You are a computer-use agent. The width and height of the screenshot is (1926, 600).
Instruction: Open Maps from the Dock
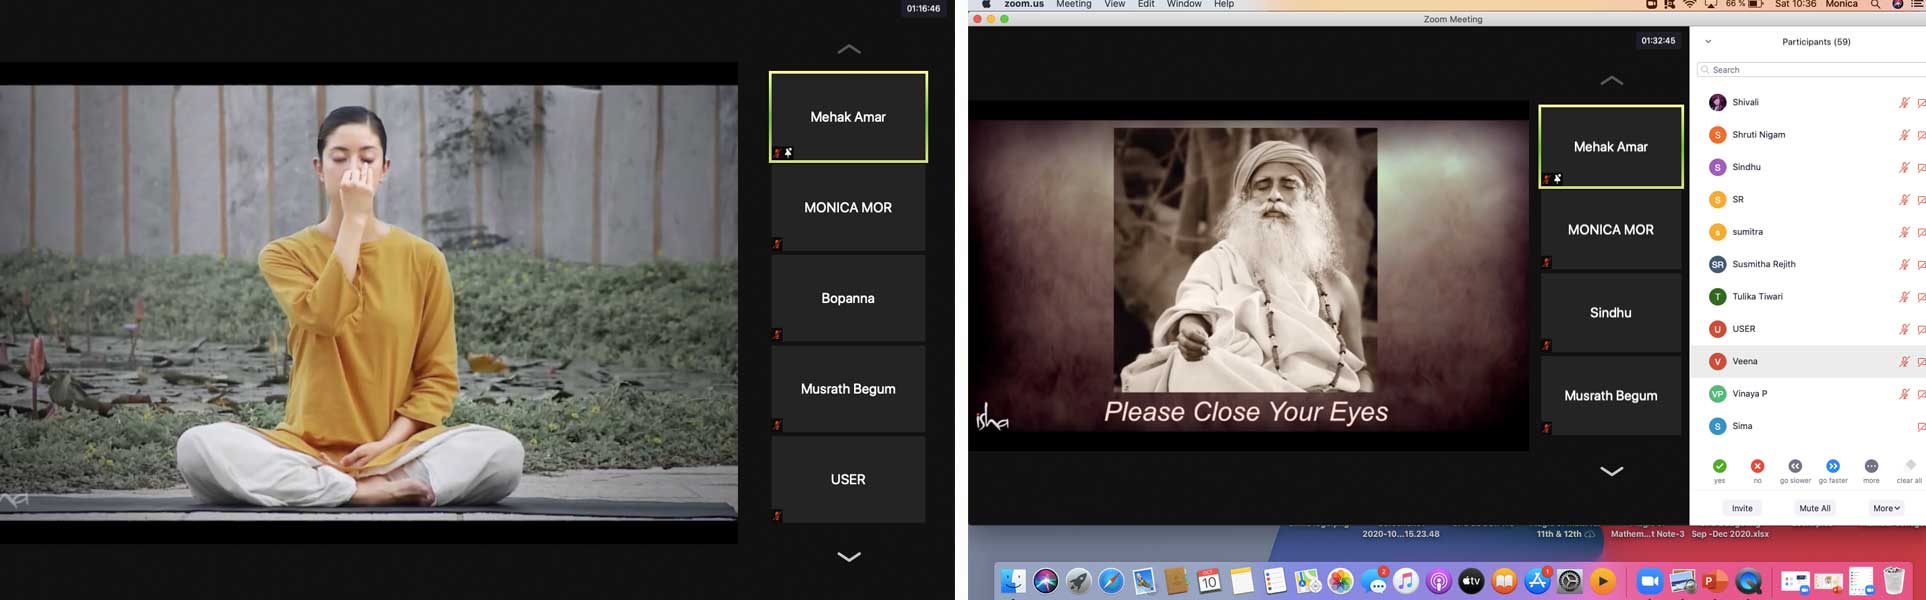click(1307, 581)
